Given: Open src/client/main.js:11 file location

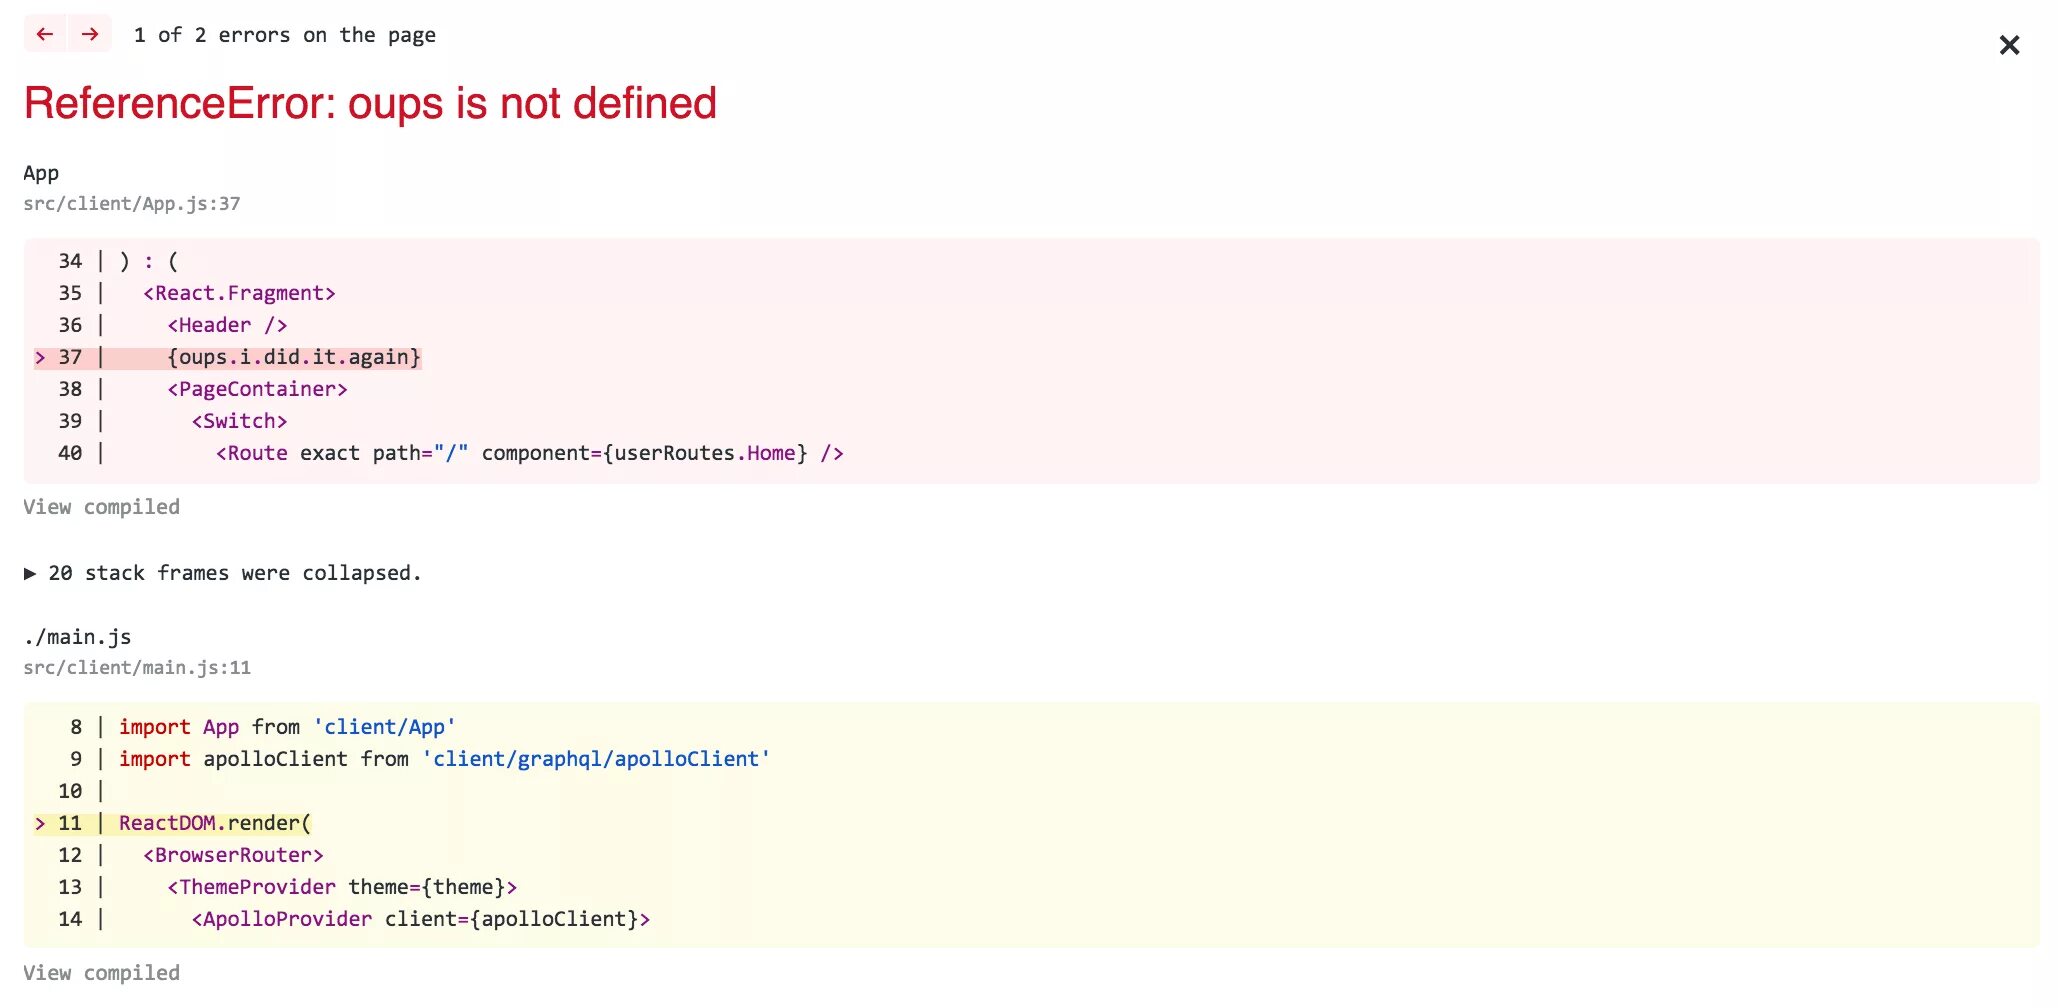Looking at the screenshot, I should [x=137, y=668].
